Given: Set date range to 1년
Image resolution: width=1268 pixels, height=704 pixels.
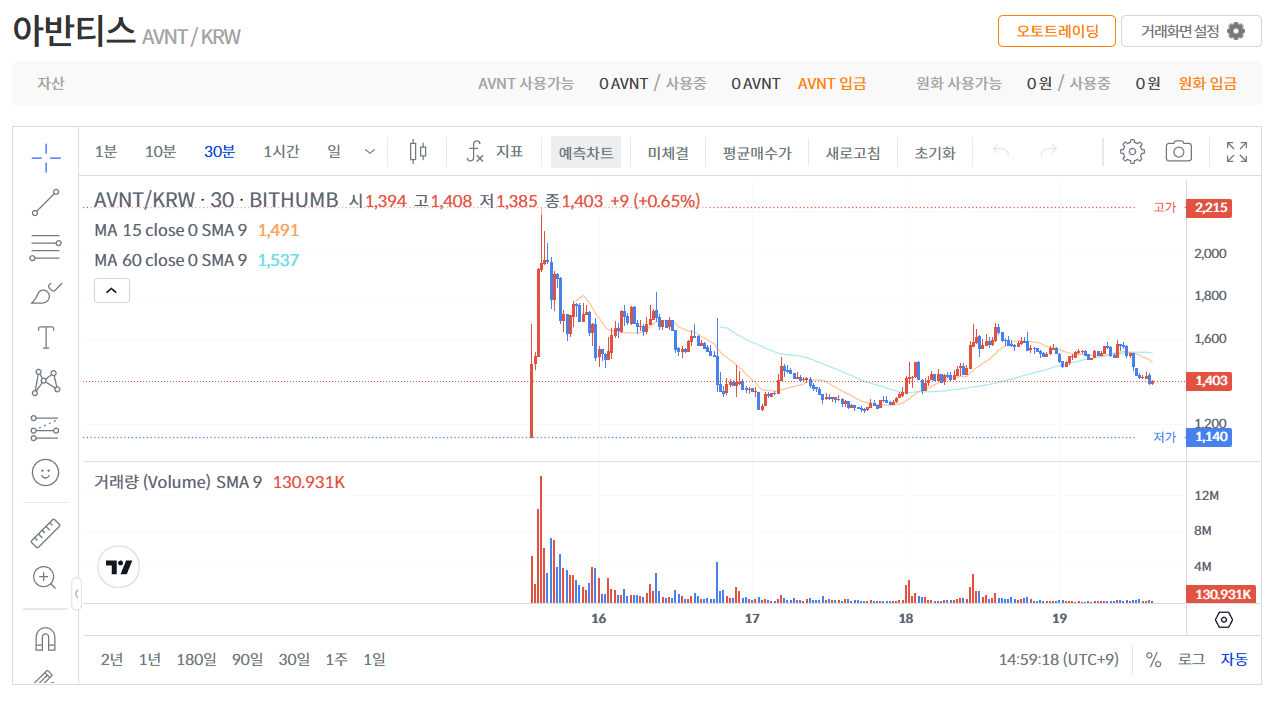Looking at the screenshot, I should [x=150, y=659].
